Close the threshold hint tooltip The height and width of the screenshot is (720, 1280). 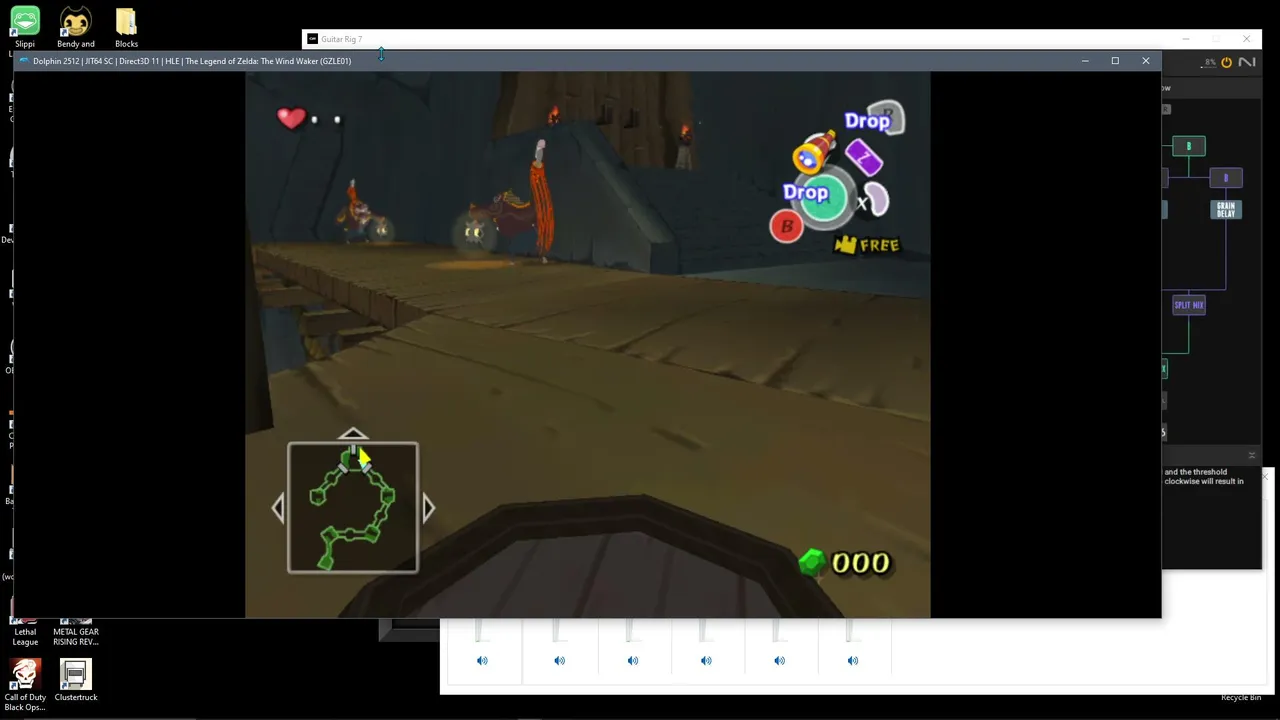click(x=1267, y=475)
